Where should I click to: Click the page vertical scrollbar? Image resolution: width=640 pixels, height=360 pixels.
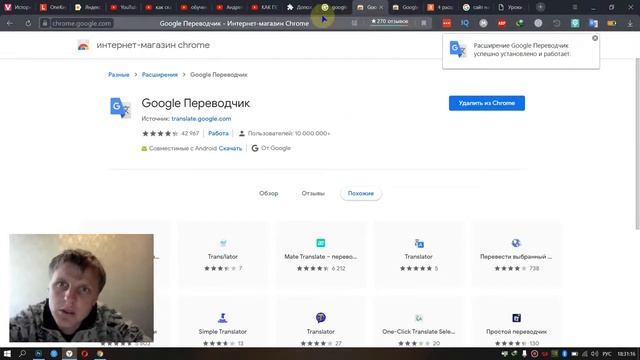tap(637, 143)
